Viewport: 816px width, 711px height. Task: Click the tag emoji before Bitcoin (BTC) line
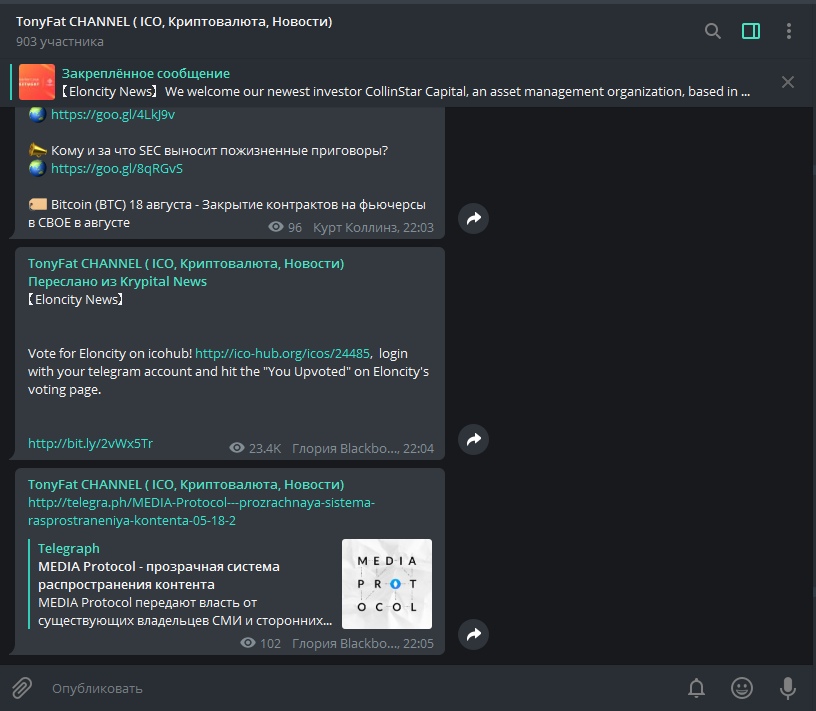tap(37, 204)
